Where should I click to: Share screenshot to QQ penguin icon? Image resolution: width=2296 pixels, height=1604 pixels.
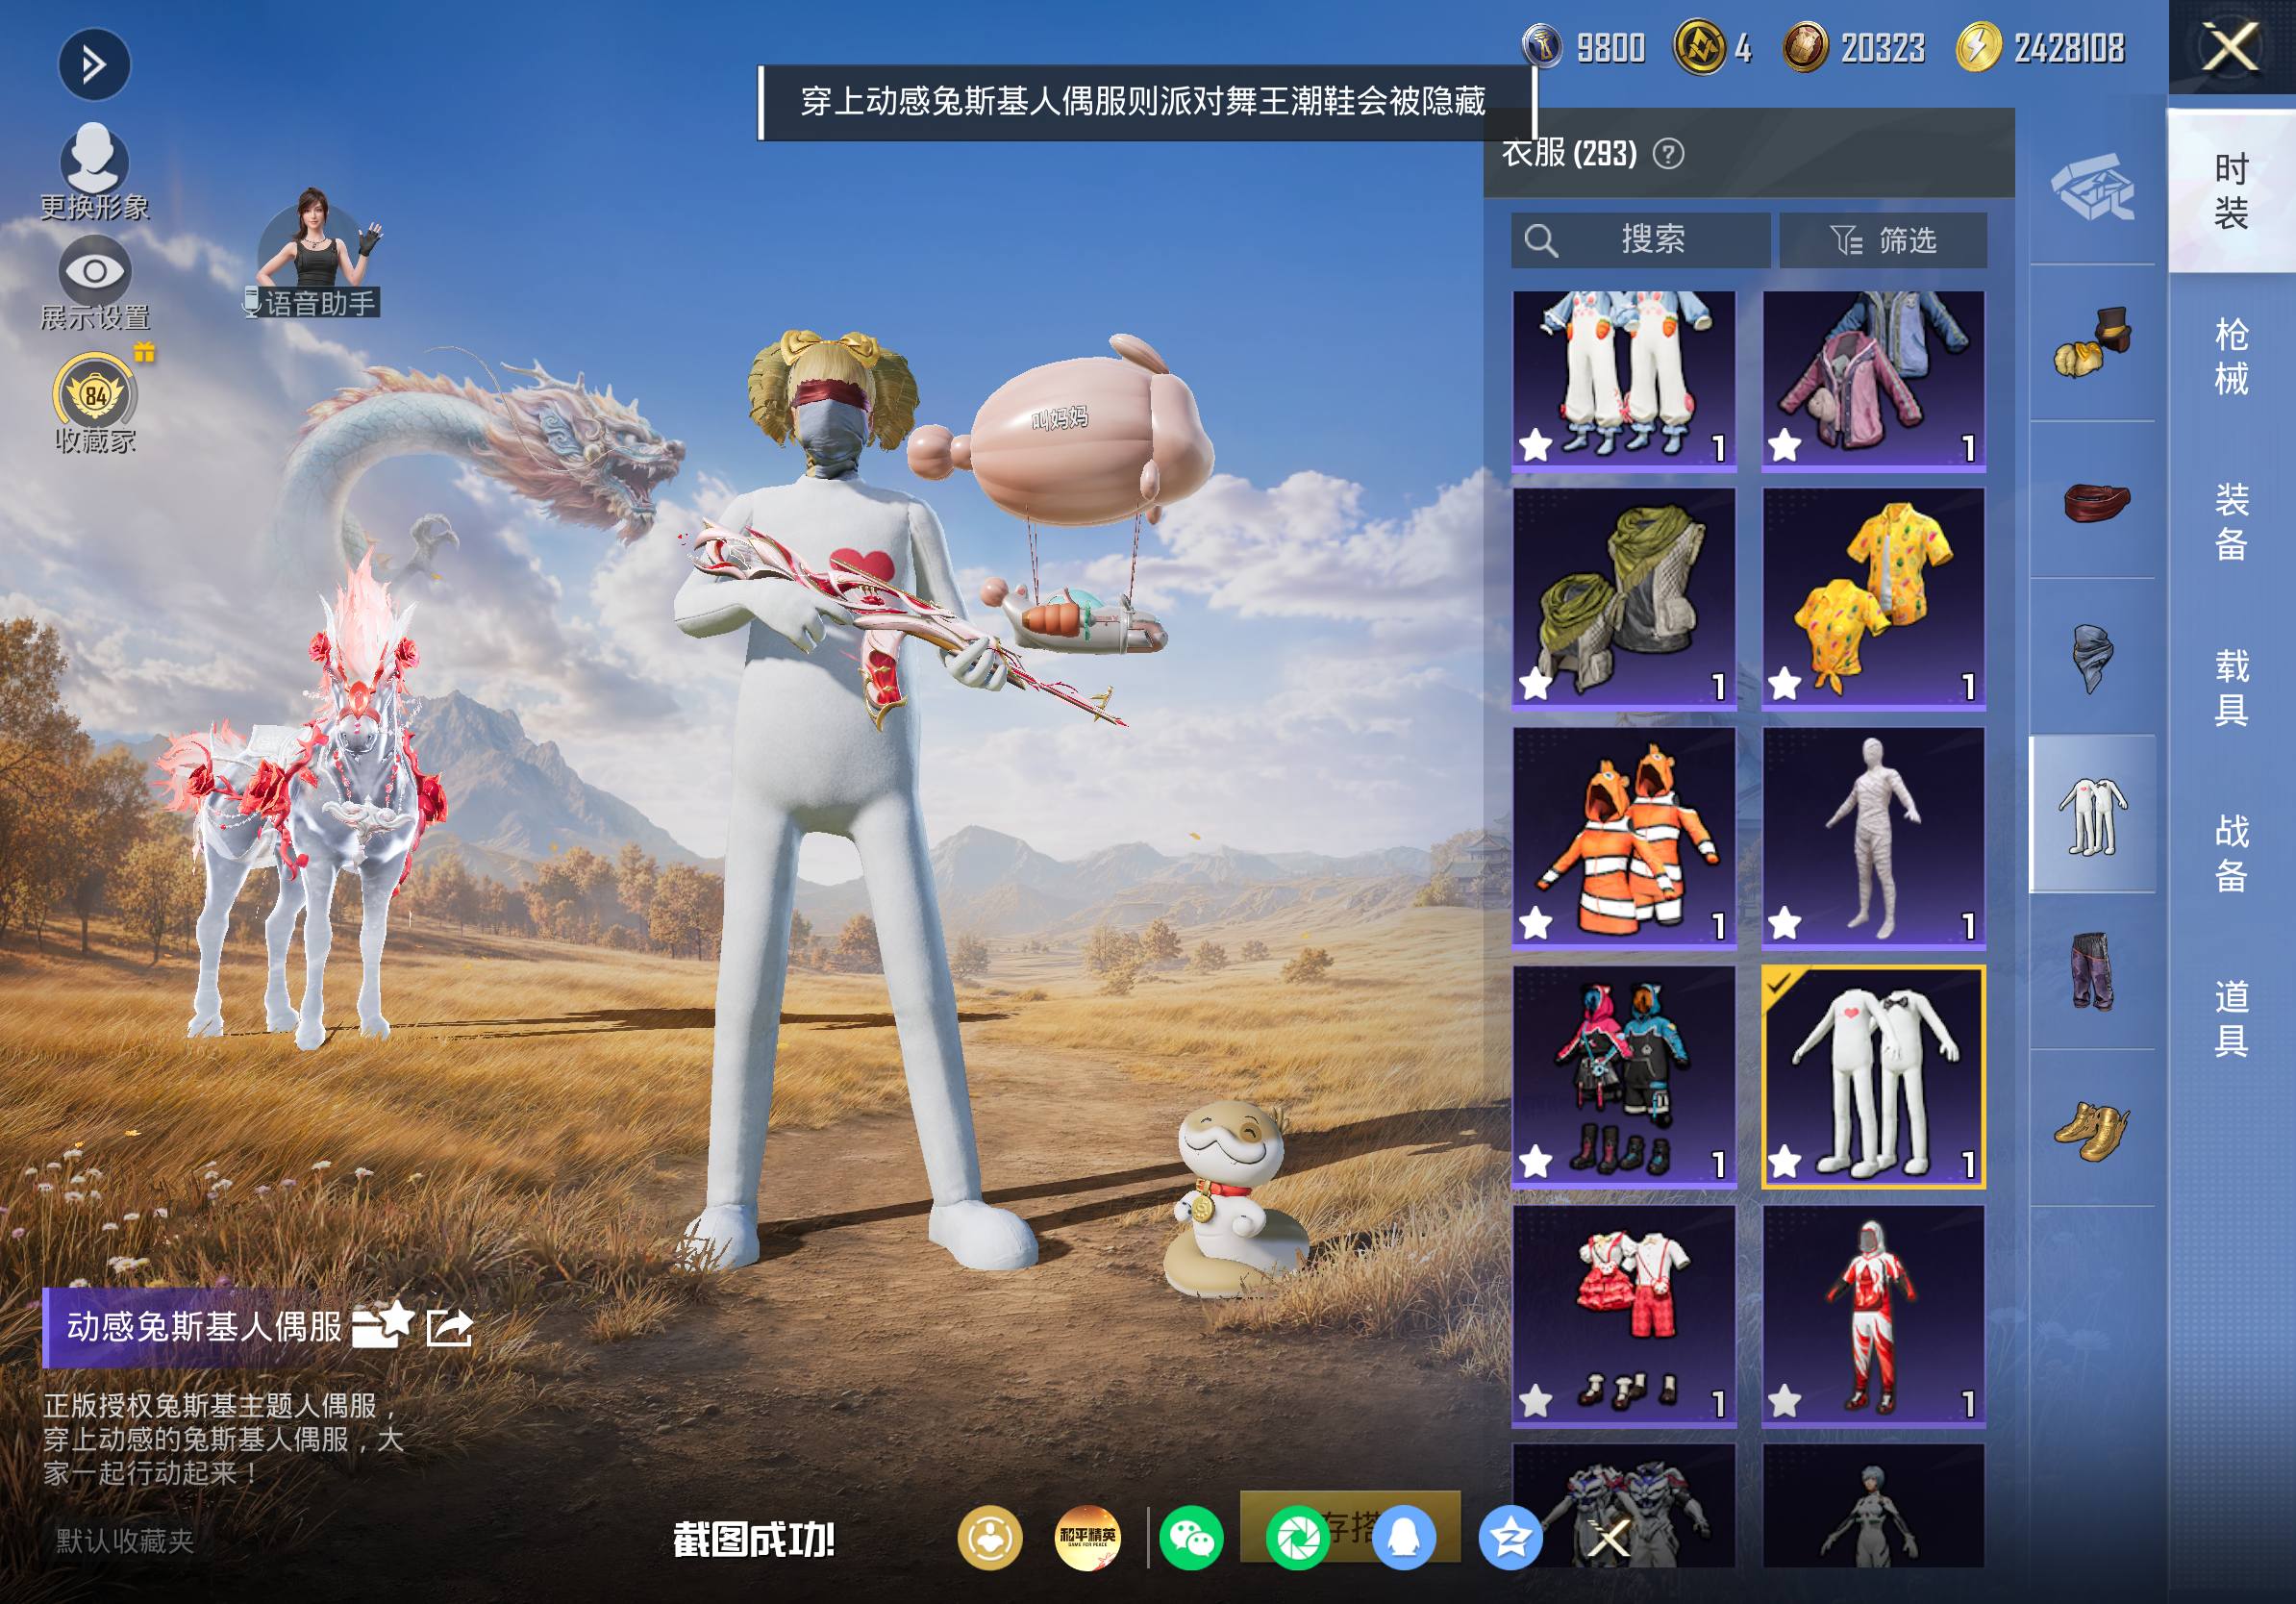[x=1404, y=1538]
